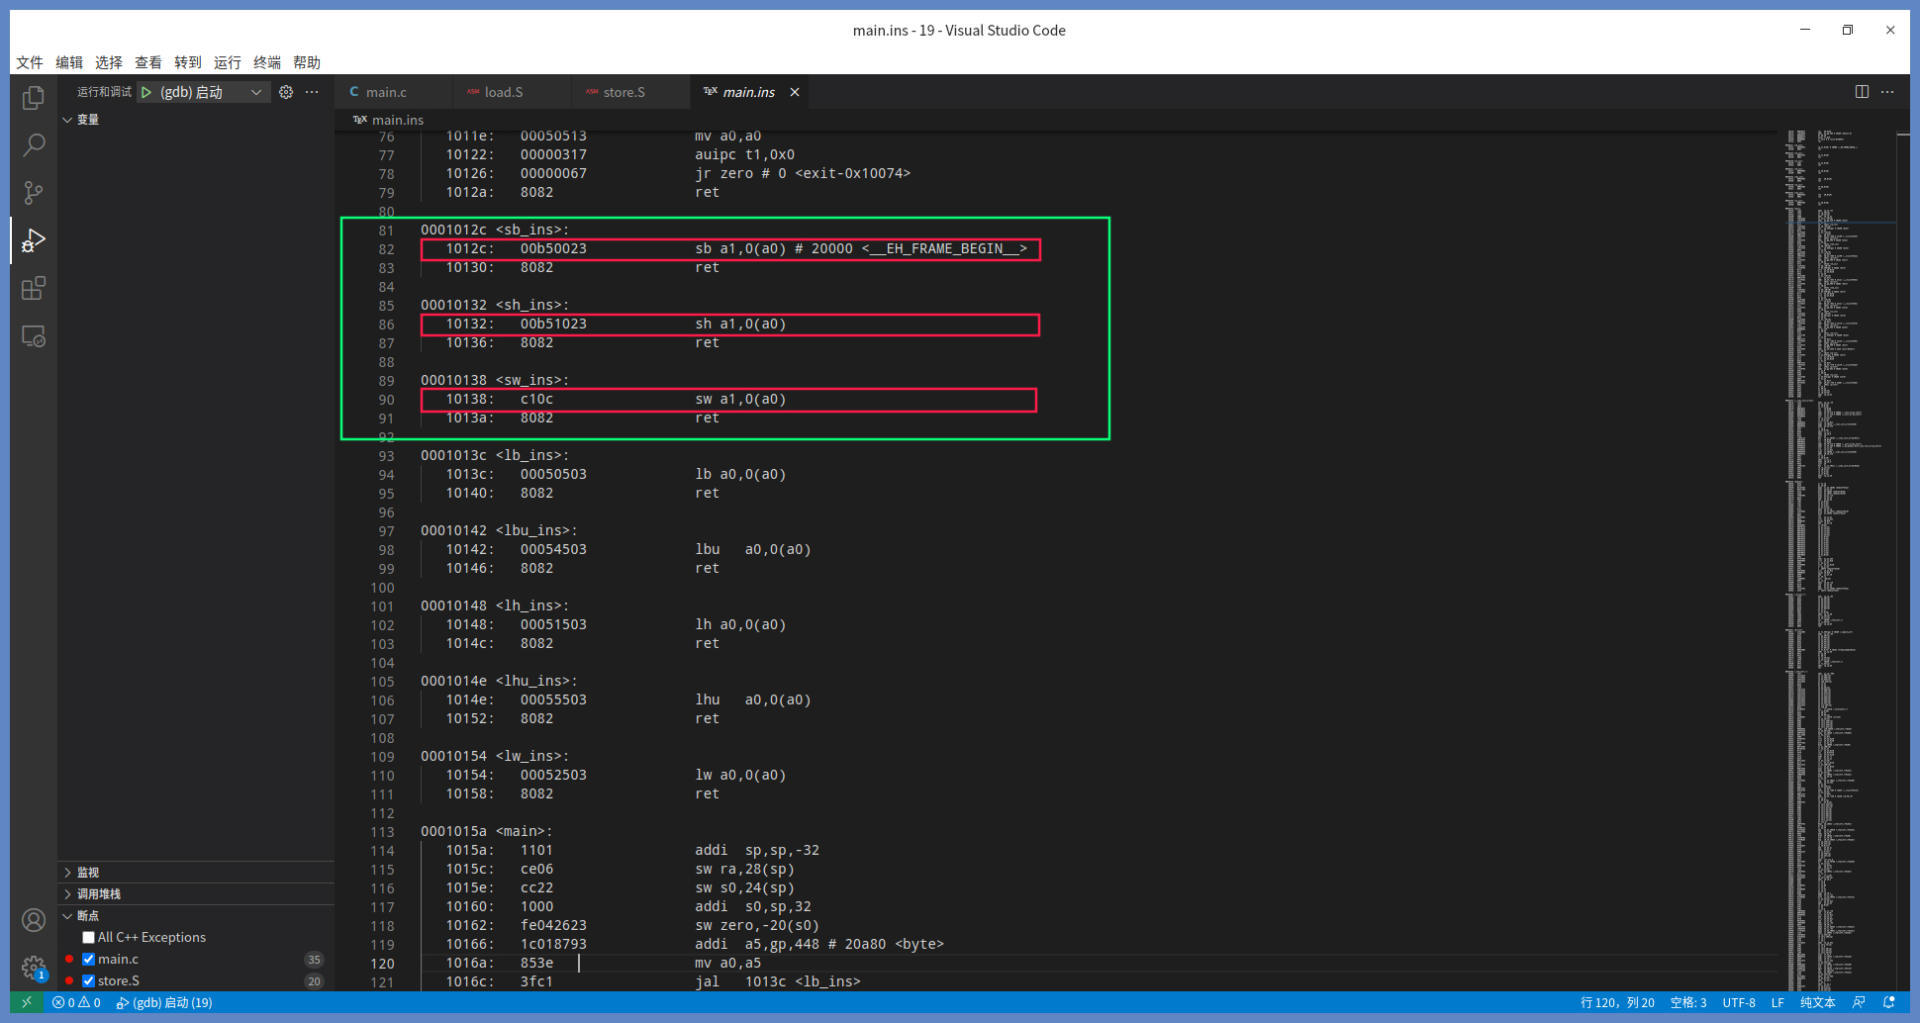Open the Explorer view in activity bar
1920x1023 pixels.
tap(33, 98)
